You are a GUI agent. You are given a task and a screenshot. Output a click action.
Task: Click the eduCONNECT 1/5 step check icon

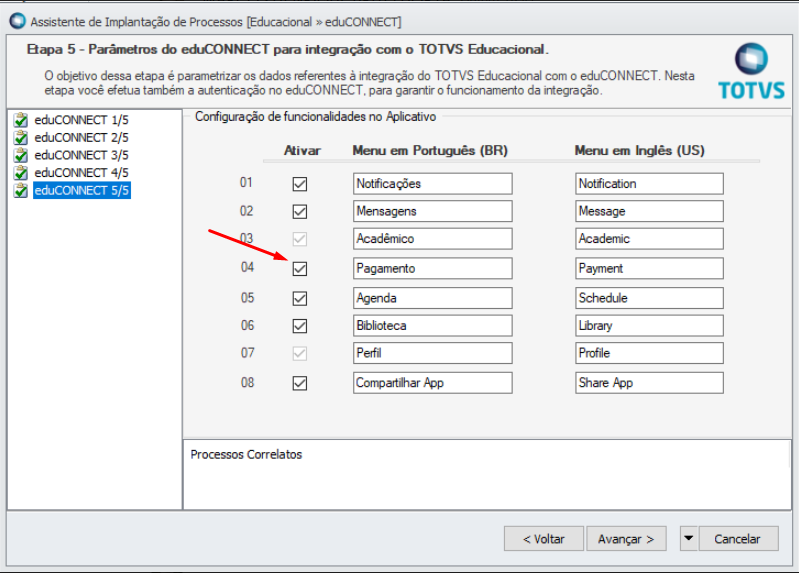[21, 120]
